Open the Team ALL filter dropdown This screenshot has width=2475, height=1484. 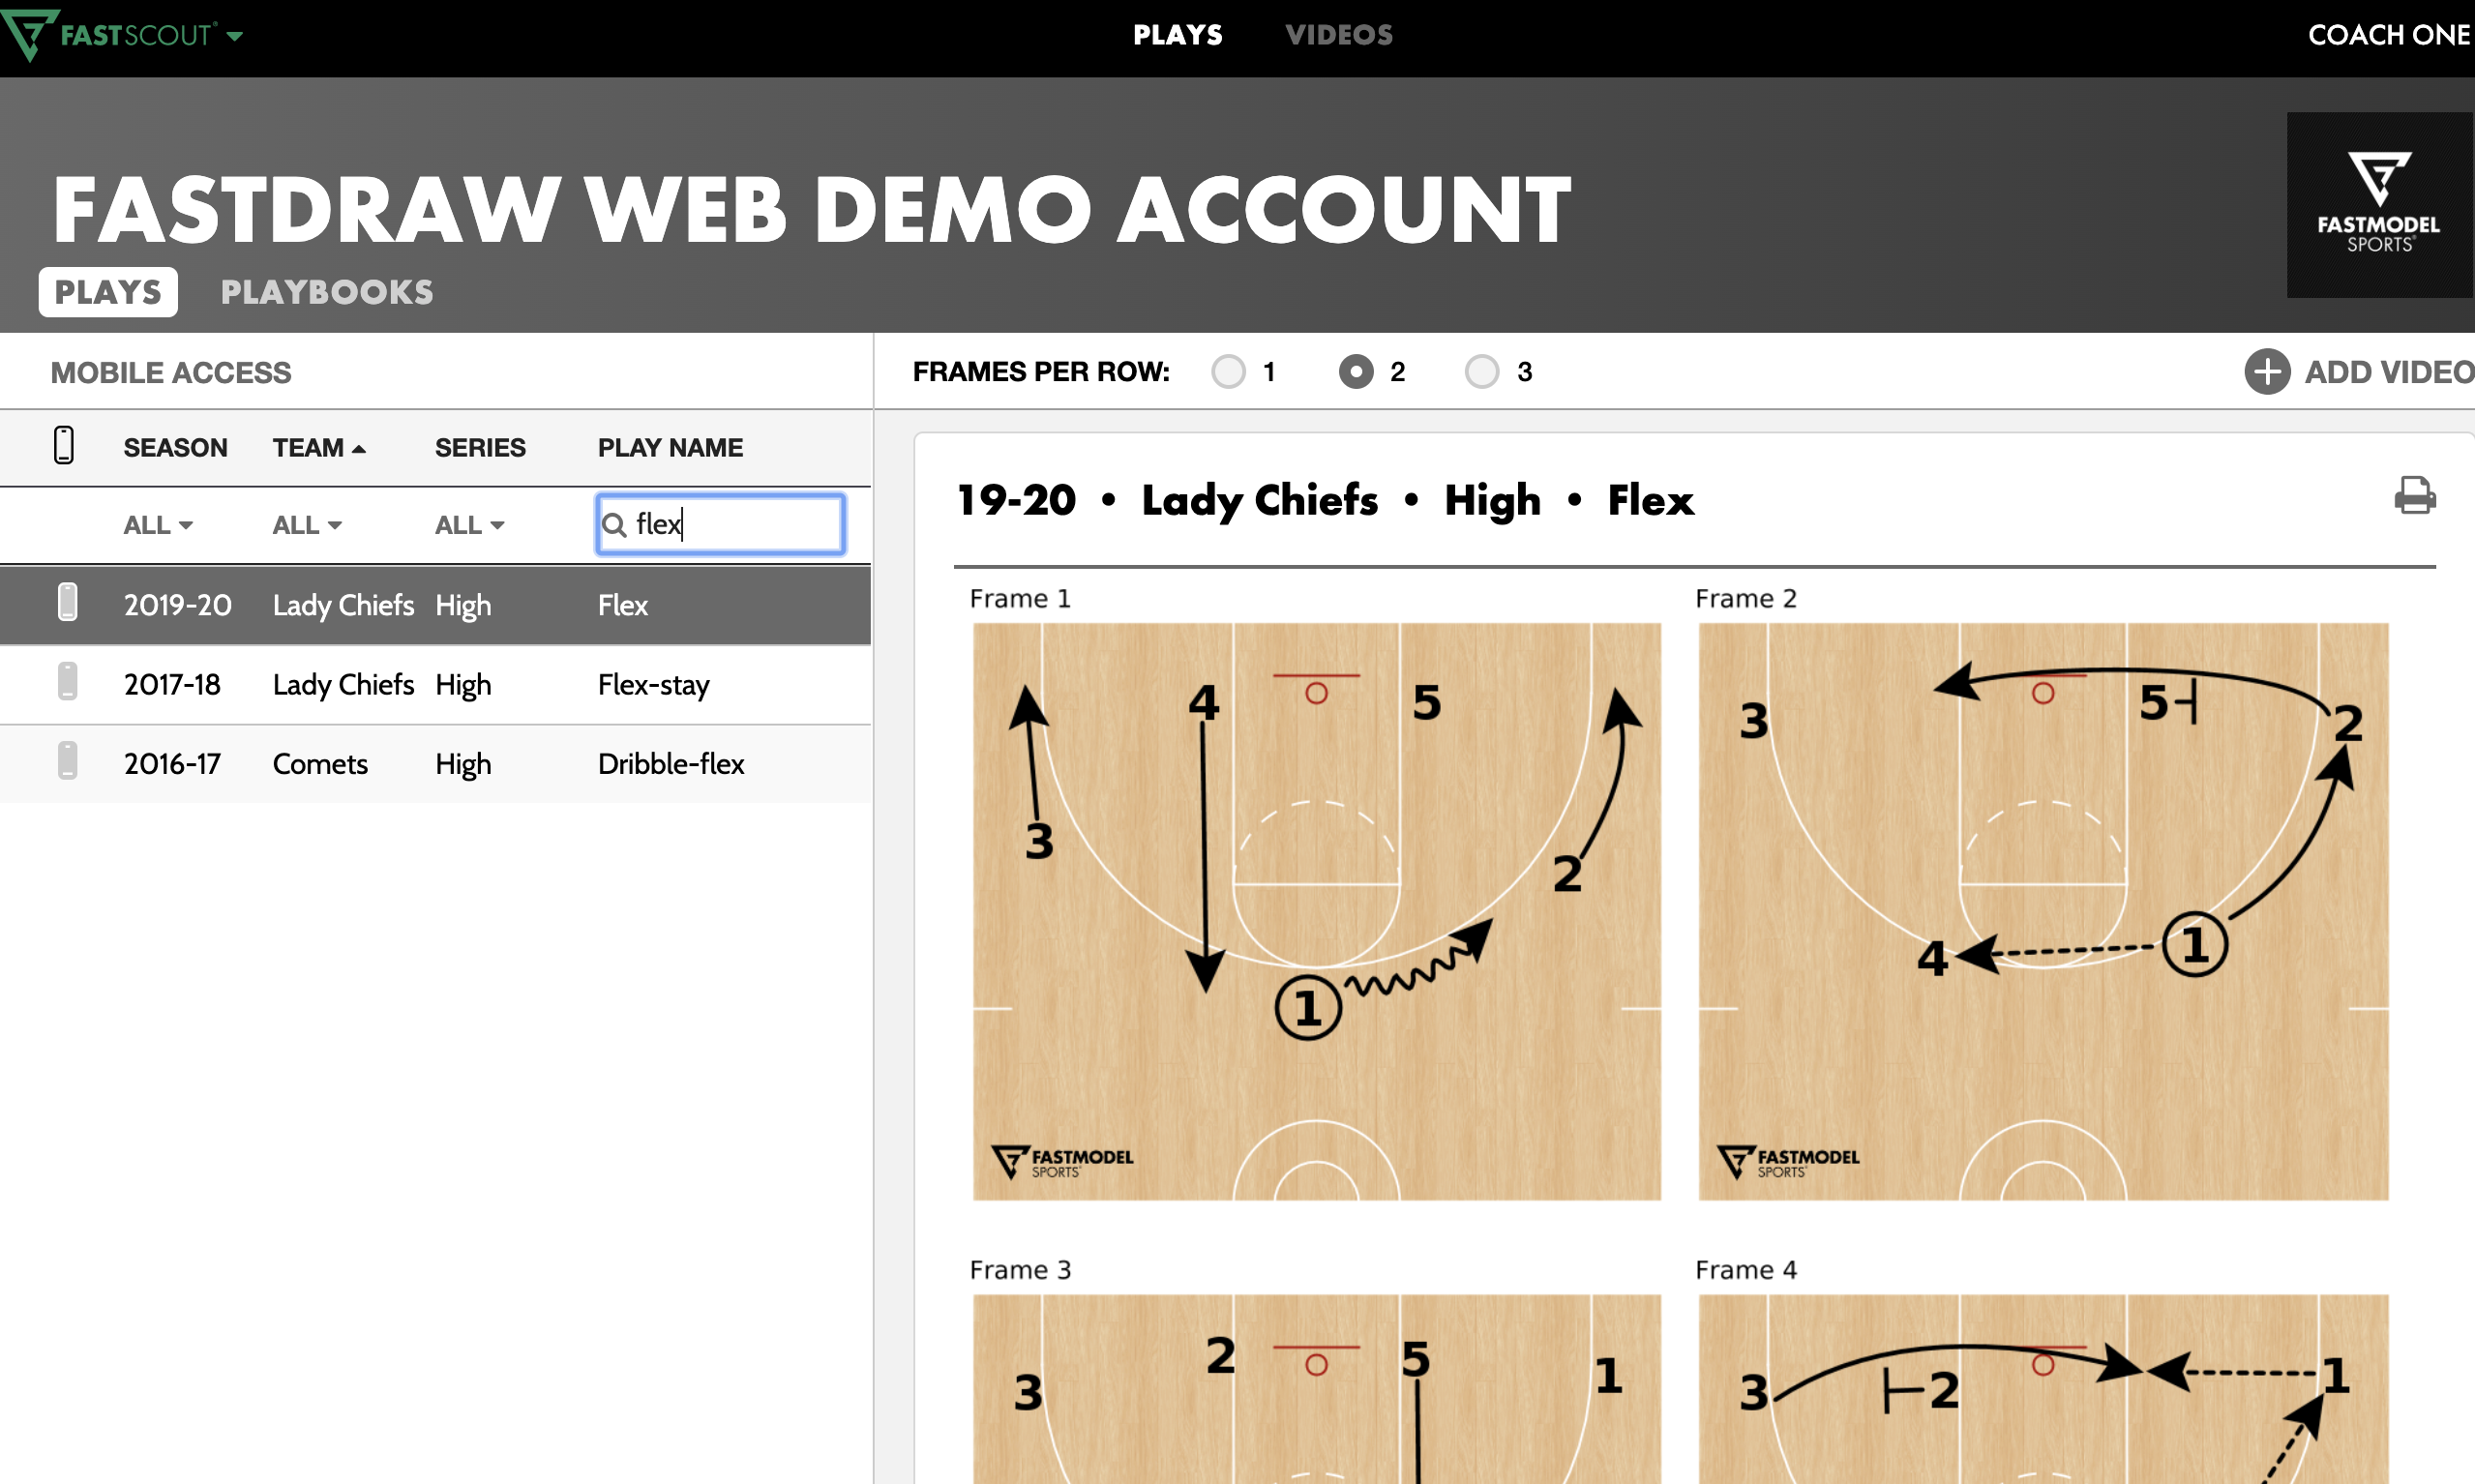pos(307,525)
